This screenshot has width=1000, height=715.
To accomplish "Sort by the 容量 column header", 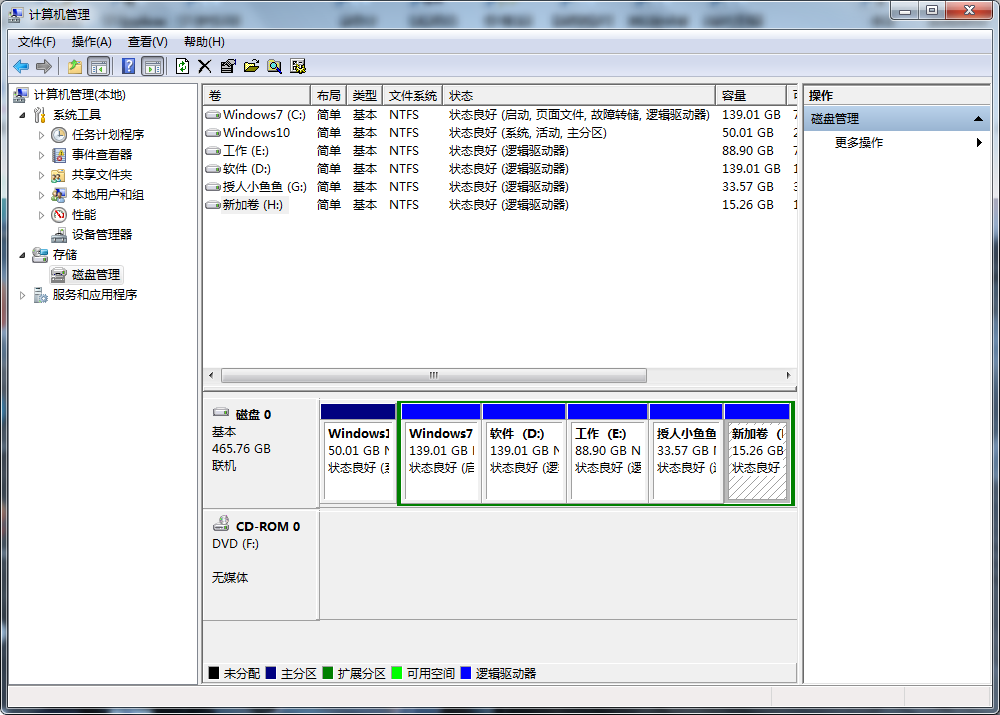I will (751, 96).
